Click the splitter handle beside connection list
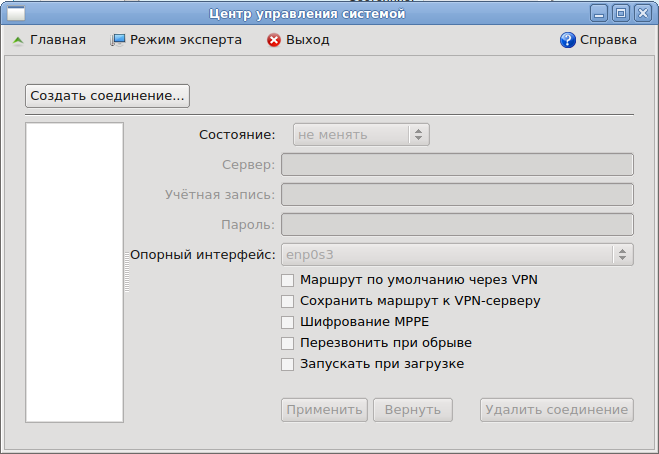This screenshot has width=659, height=454. (x=127, y=272)
